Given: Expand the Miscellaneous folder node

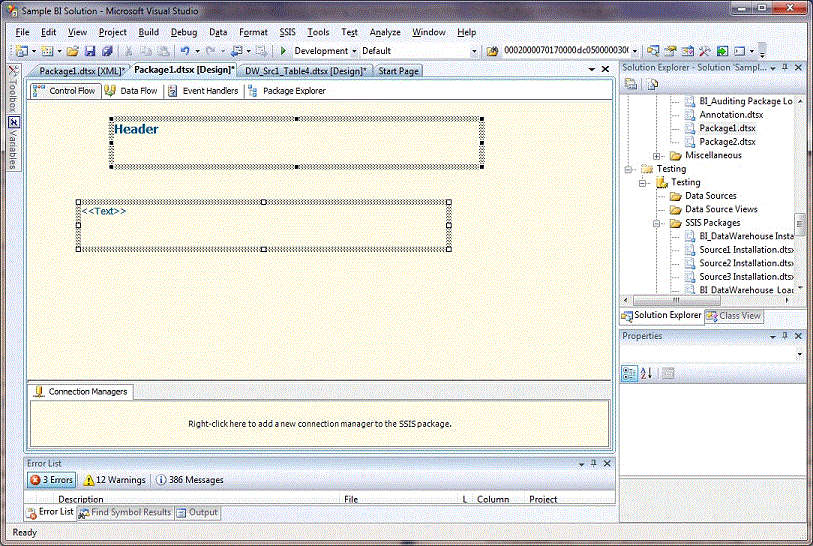Looking at the screenshot, I should tap(657, 156).
